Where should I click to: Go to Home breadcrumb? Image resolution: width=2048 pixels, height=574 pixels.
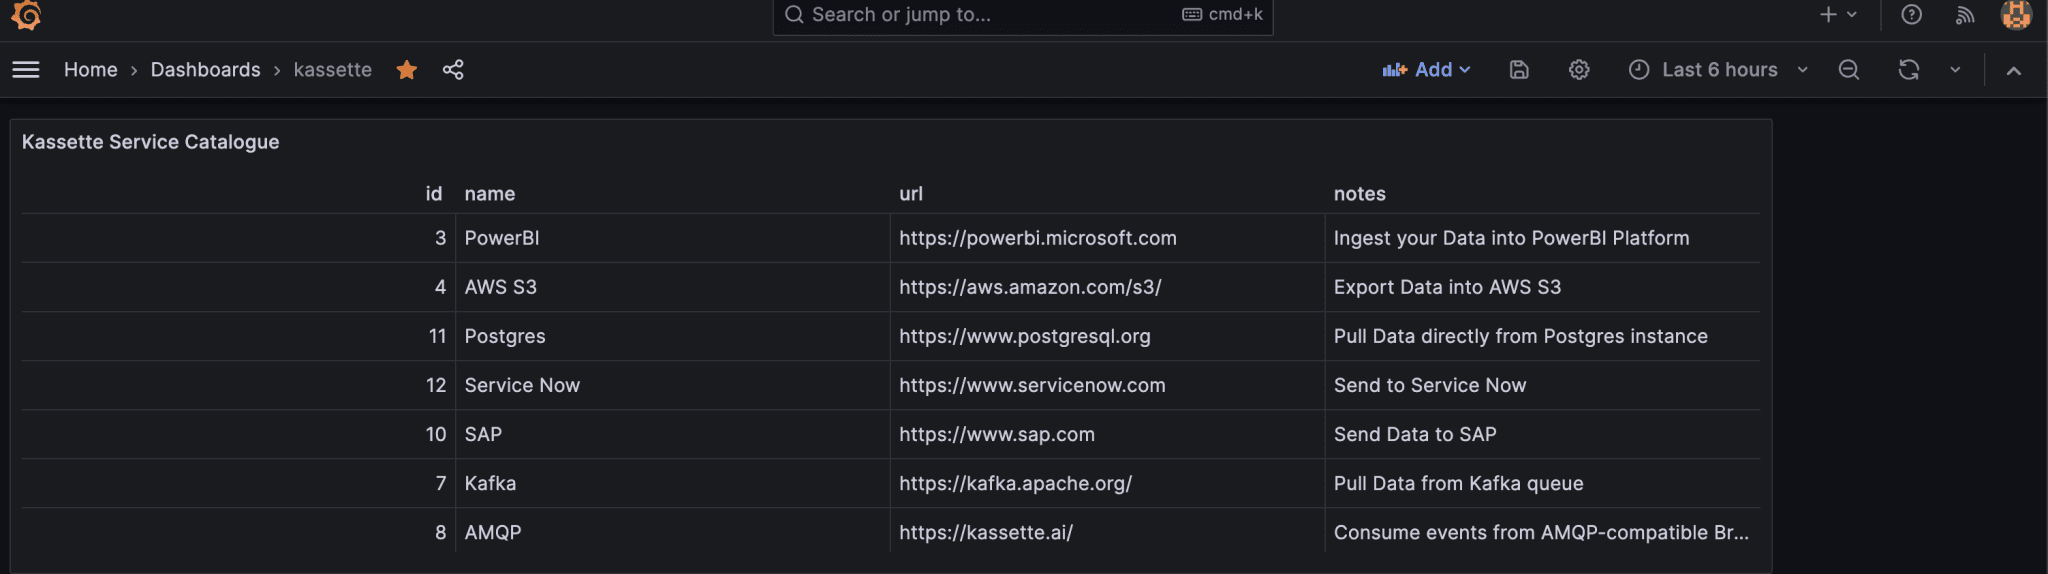coord(91,70)
